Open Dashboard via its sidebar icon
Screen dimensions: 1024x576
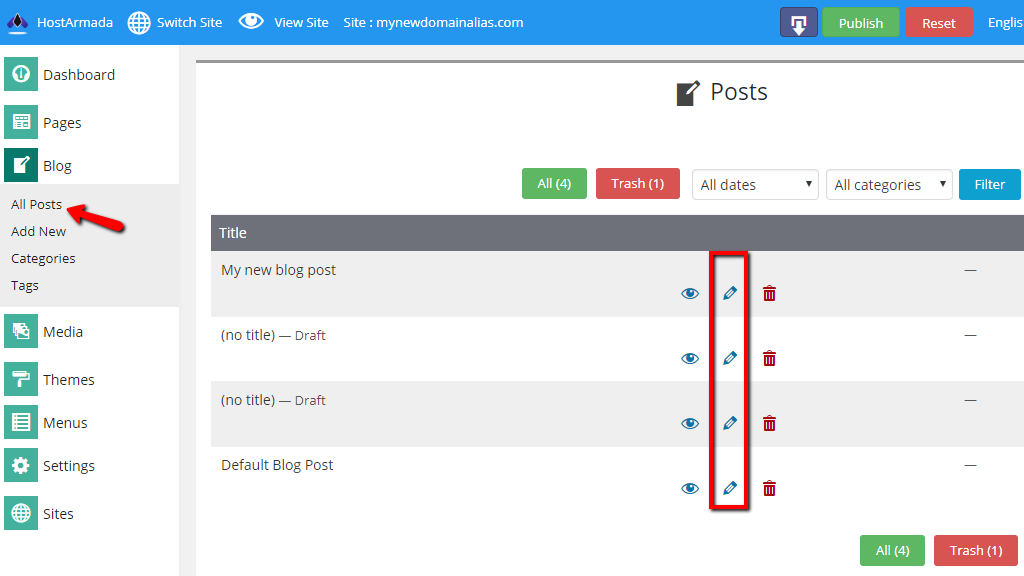[21, 74]
